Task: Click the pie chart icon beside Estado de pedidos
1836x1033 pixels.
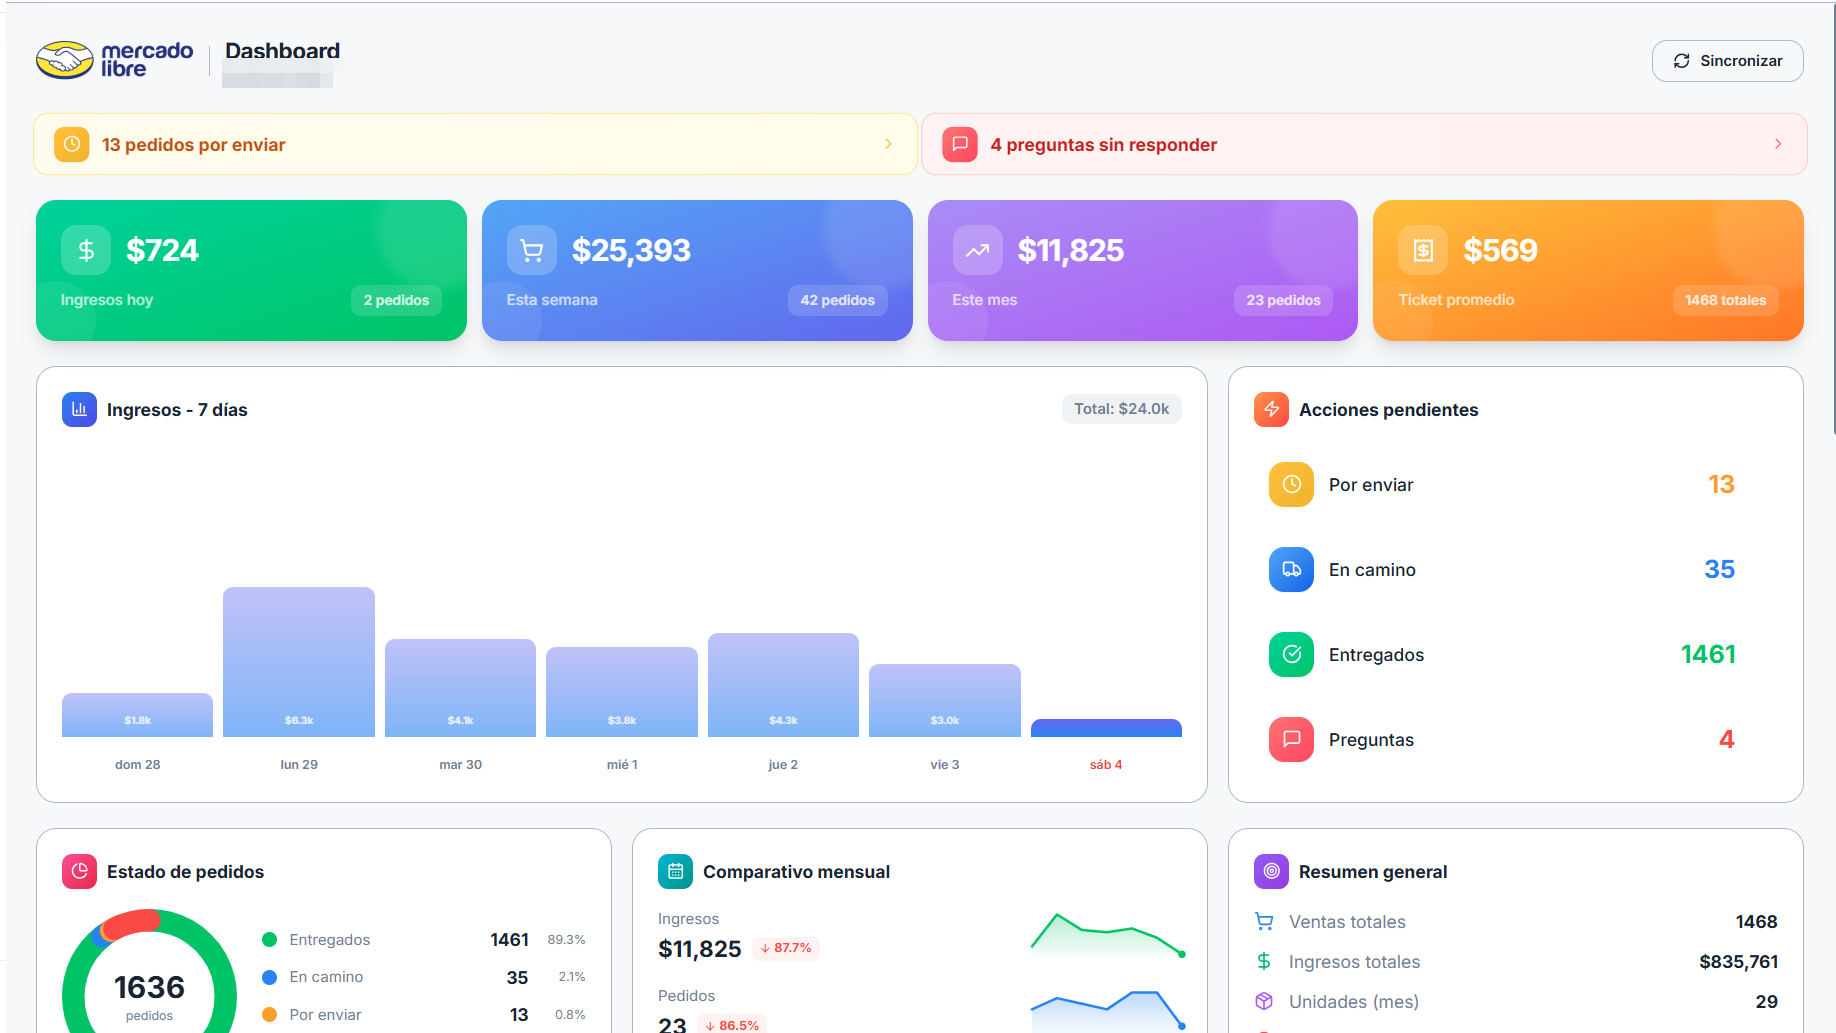Action: 79,871
